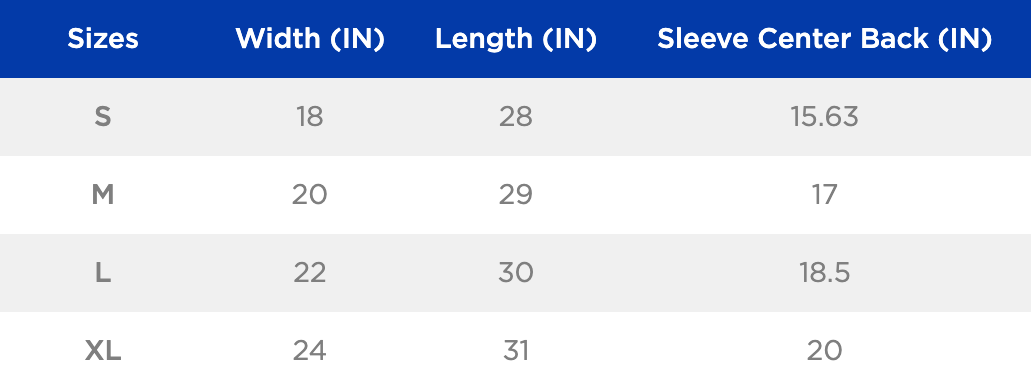
Task: Select the L size label
Action: click(103, 273)
